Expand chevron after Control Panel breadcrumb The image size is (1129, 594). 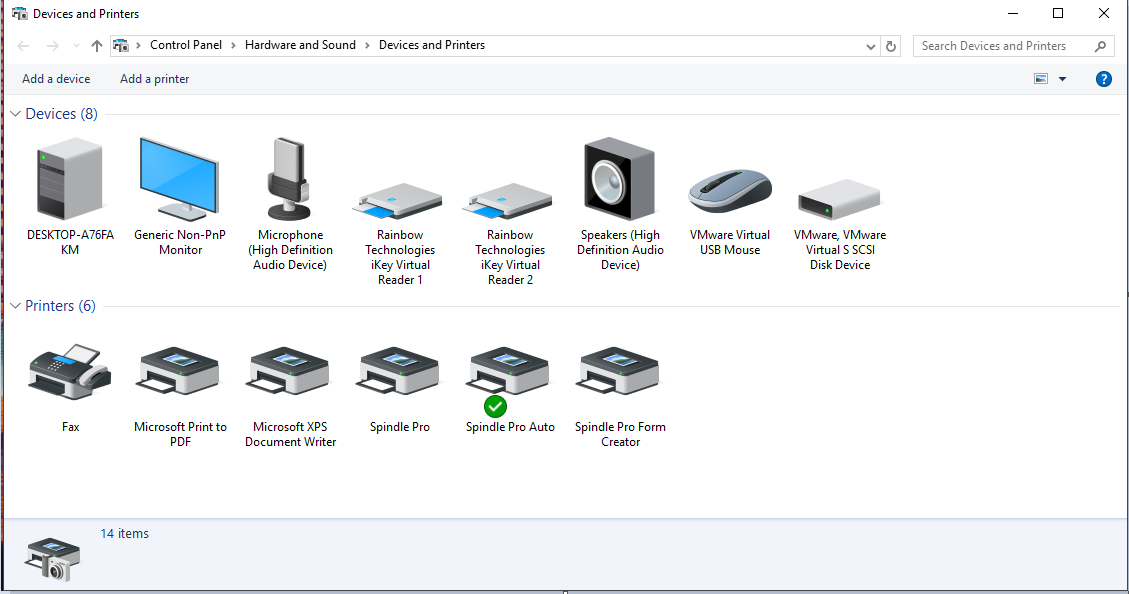(x=233, y=45)
